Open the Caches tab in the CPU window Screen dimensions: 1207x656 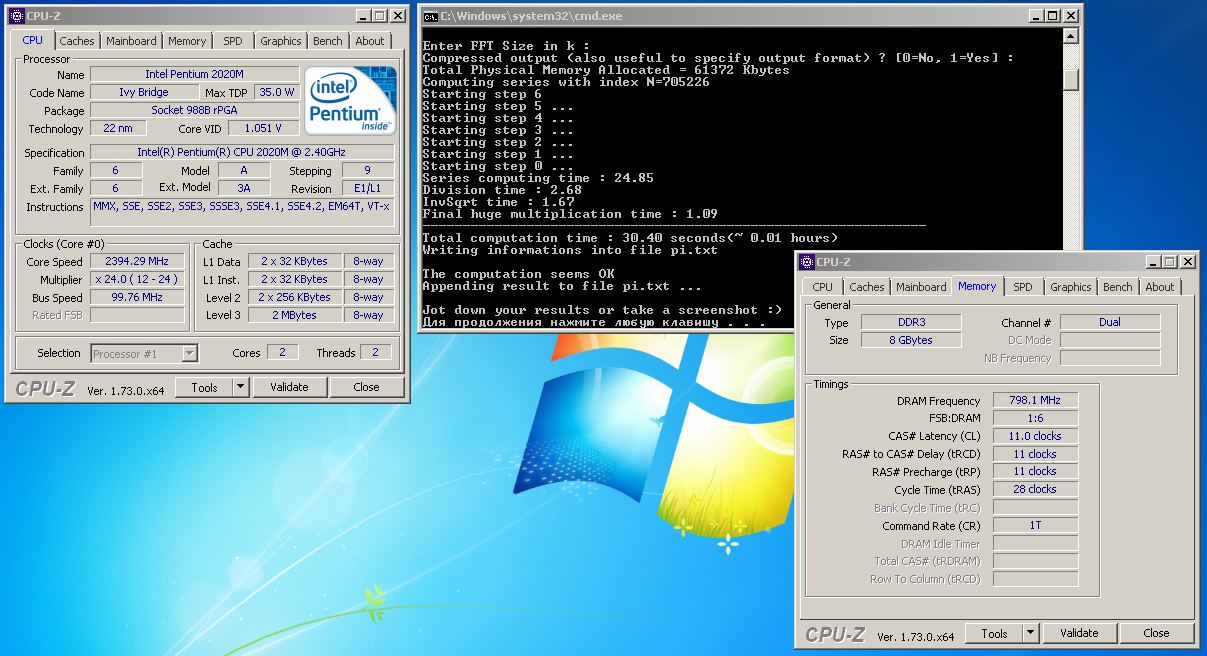(76, 41)
